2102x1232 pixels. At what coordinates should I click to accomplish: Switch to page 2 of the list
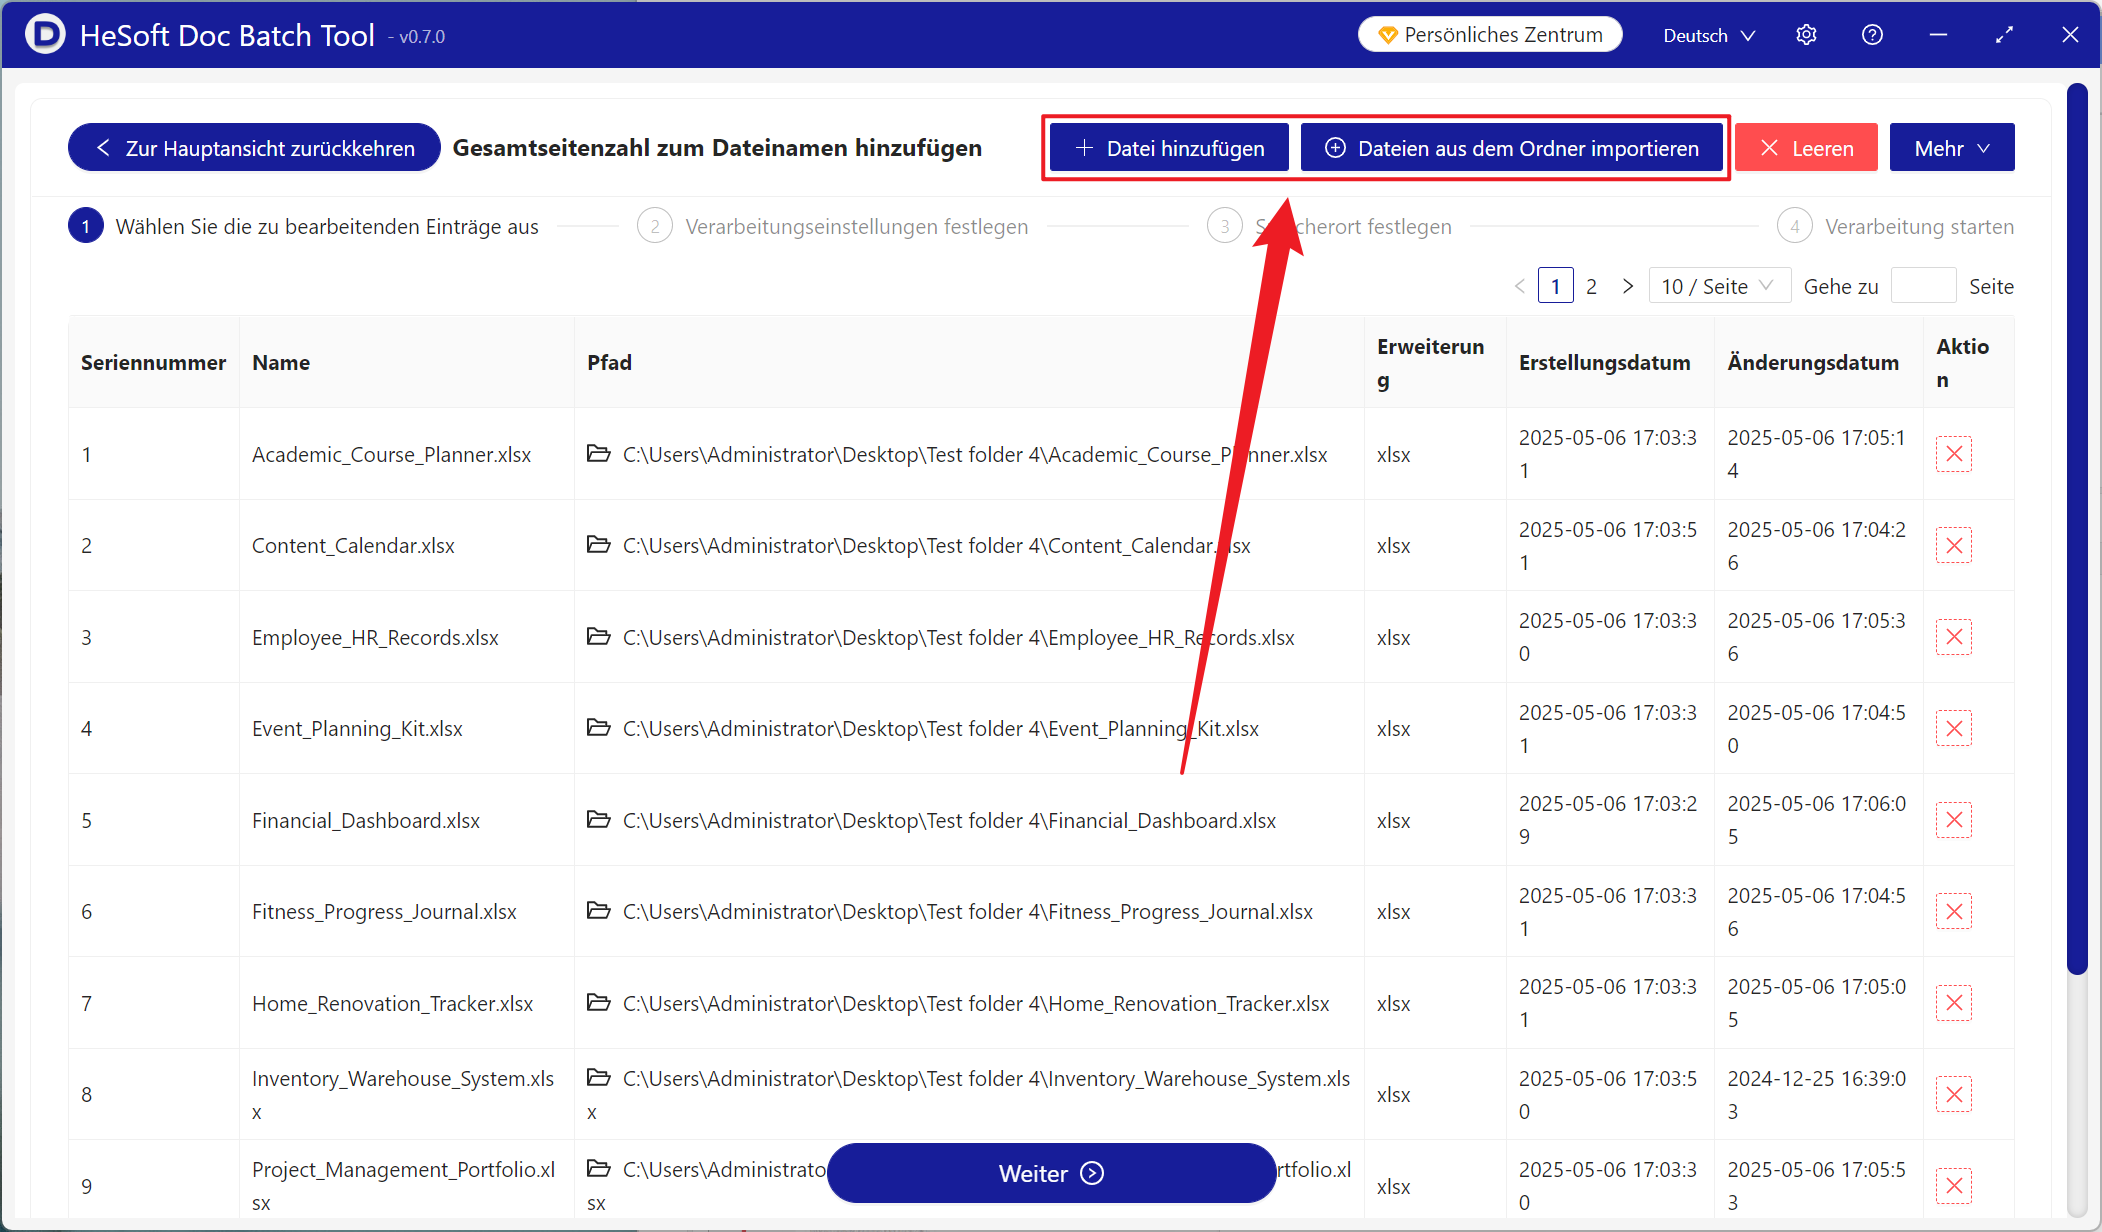[x=1591, y=286]
